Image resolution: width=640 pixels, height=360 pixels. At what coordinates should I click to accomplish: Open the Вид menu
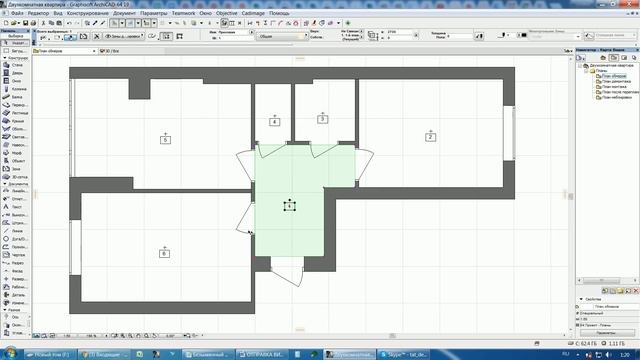(58, 13)
